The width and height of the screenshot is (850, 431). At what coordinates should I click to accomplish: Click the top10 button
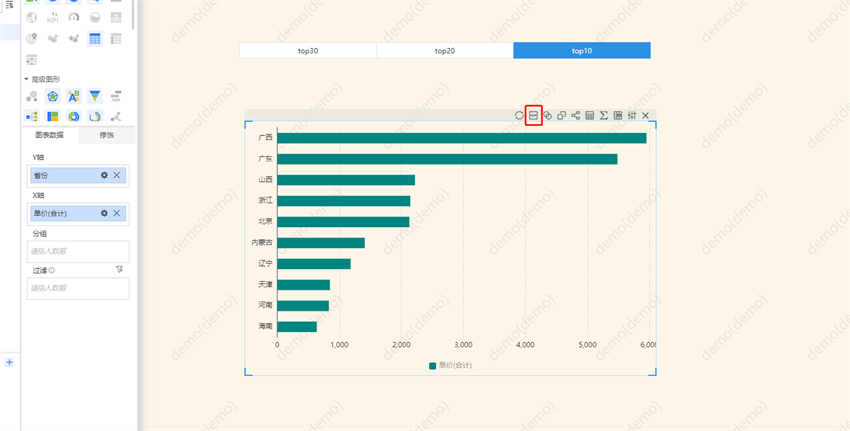[582, 50]
